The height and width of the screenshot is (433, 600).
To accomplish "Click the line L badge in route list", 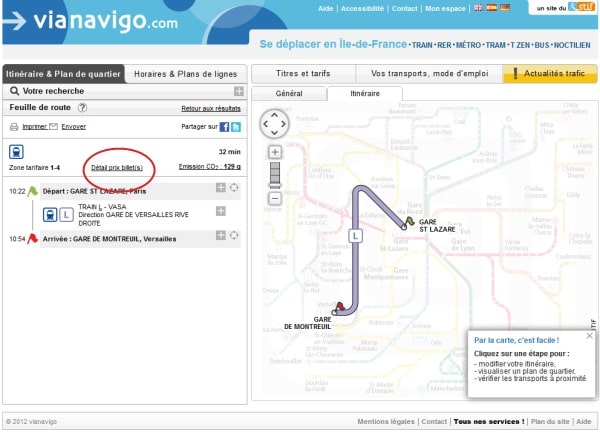I will coord(66,215).
